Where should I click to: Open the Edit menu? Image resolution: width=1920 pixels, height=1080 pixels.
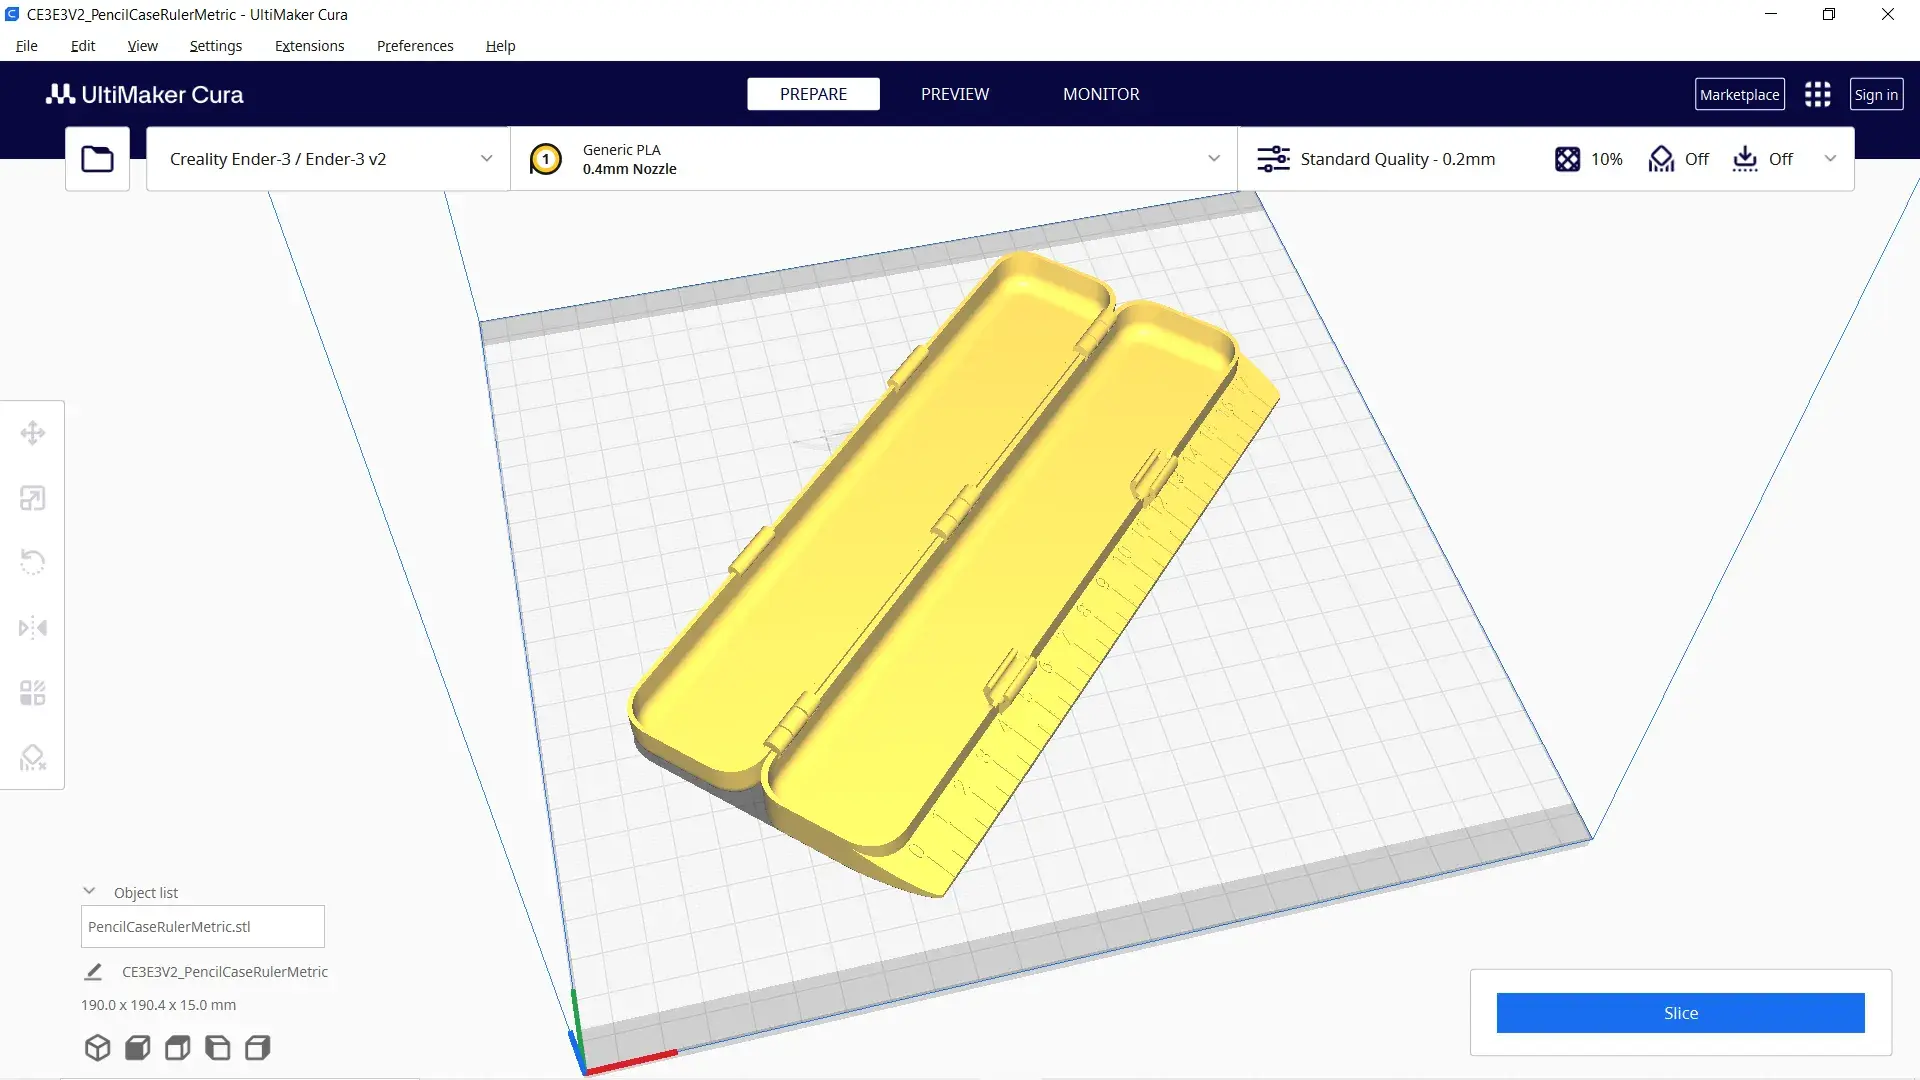pyautogui.click(x=83, y=46)
